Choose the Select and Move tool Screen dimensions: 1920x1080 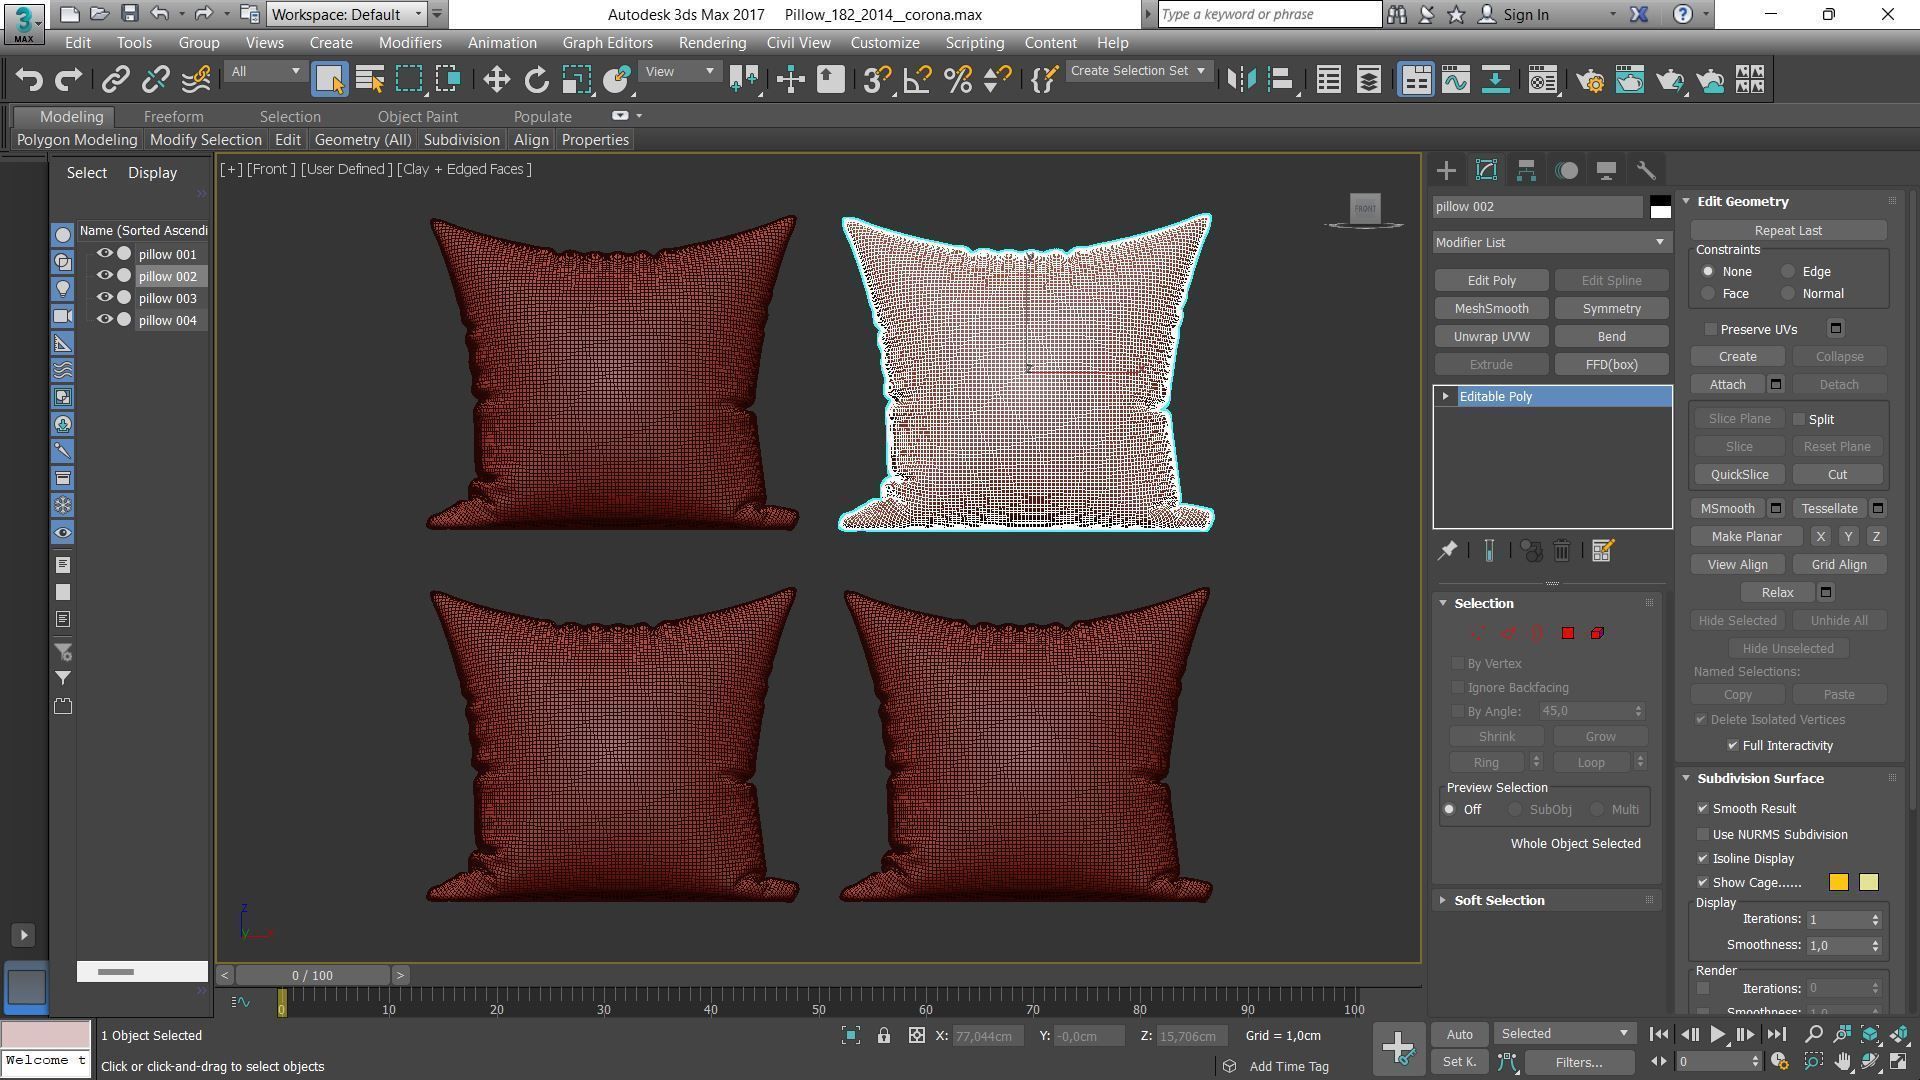tap(497, 80)
